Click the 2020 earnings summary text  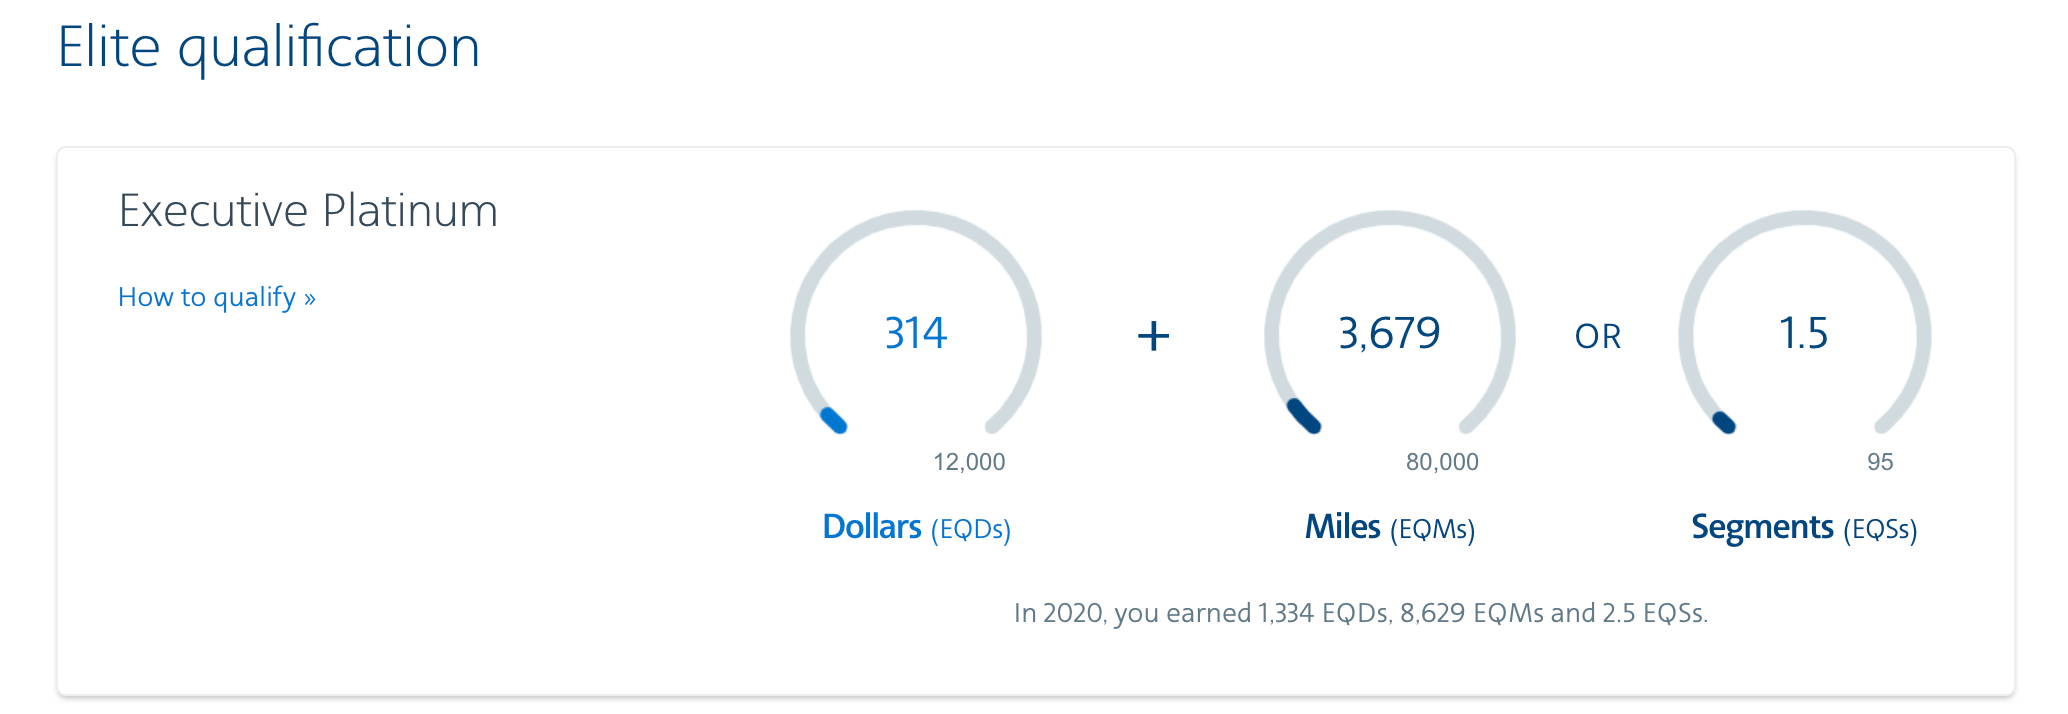[1360, 612]
